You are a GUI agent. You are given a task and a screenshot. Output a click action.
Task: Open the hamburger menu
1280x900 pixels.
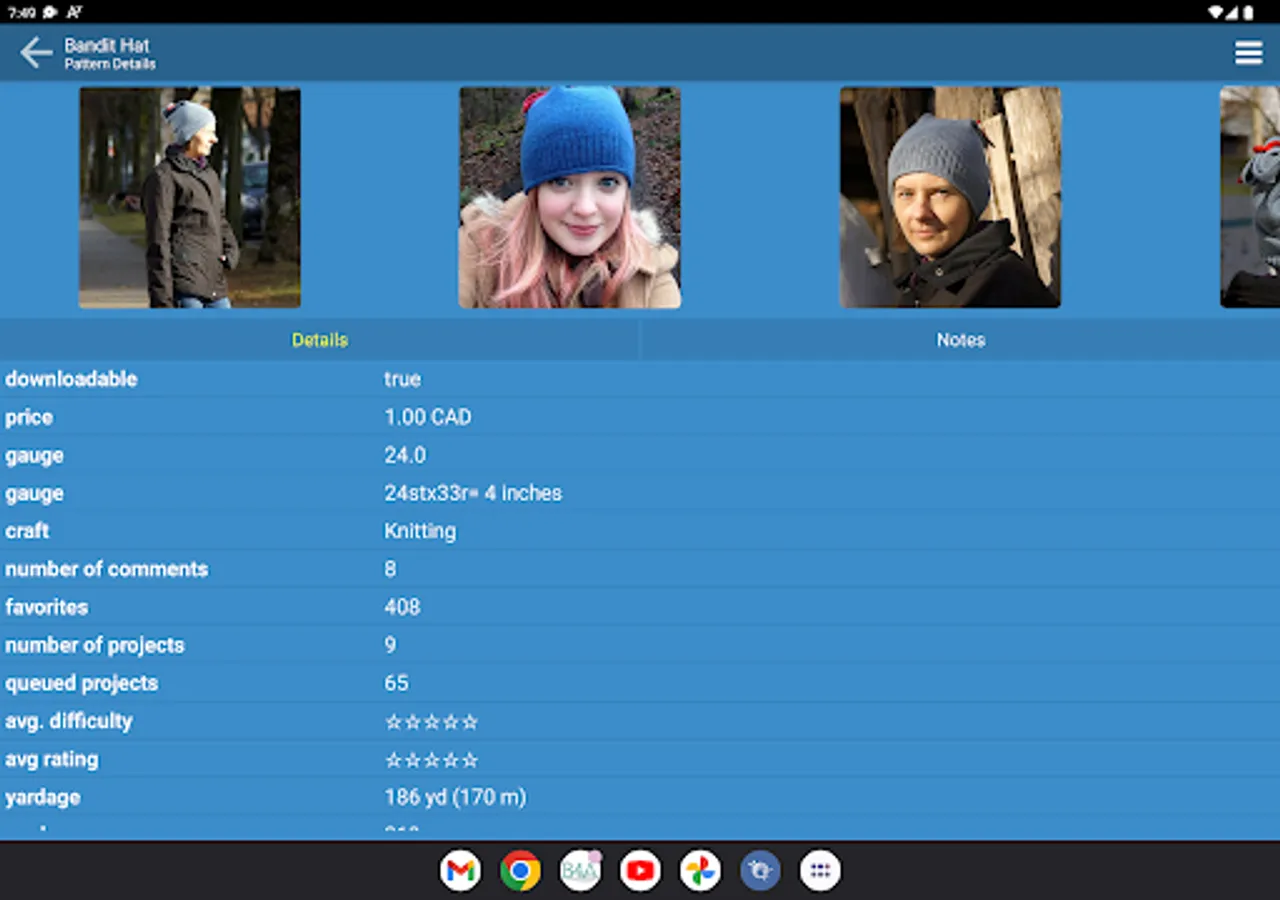(x=1248, y=53)
